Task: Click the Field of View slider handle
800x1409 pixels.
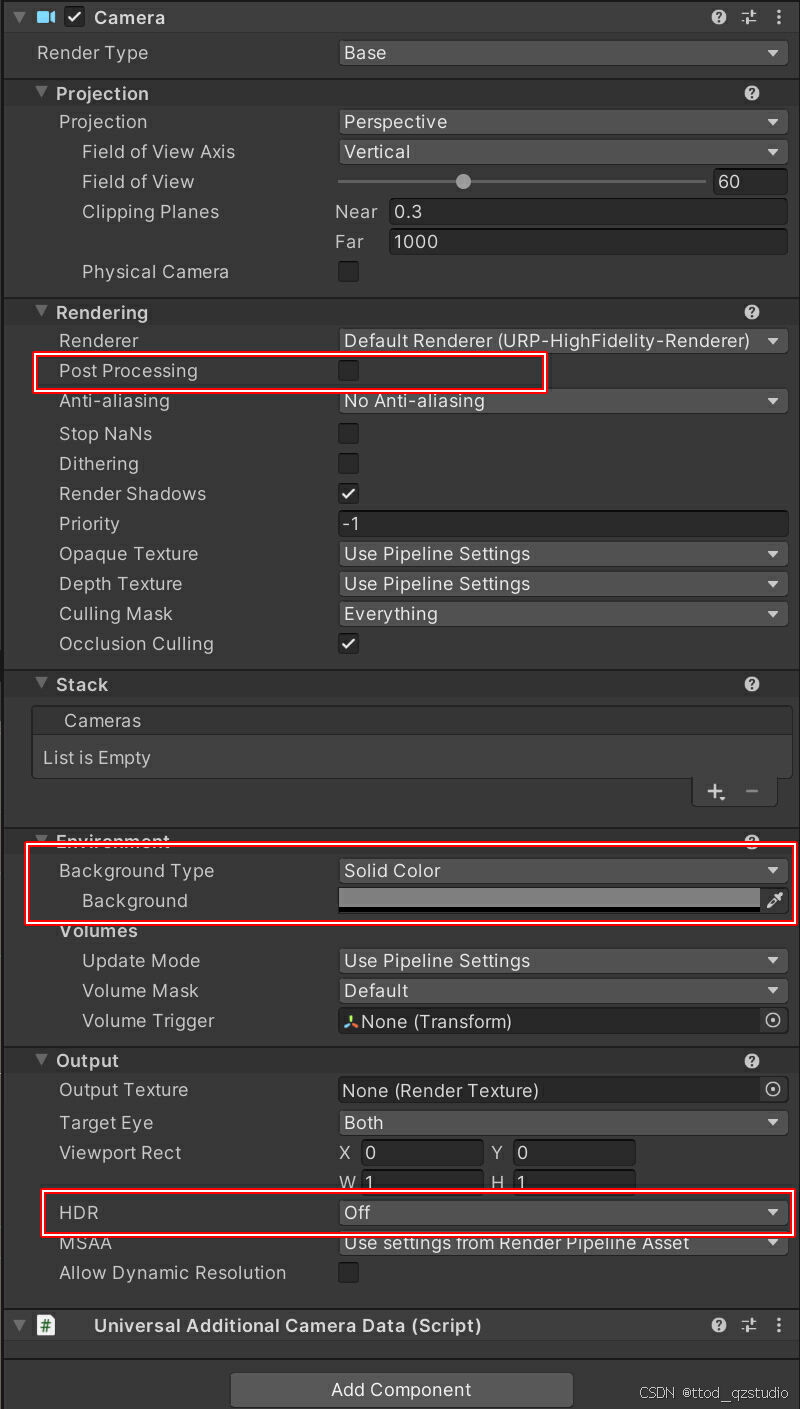Action: pyautogui.click(x=463, y=181)
